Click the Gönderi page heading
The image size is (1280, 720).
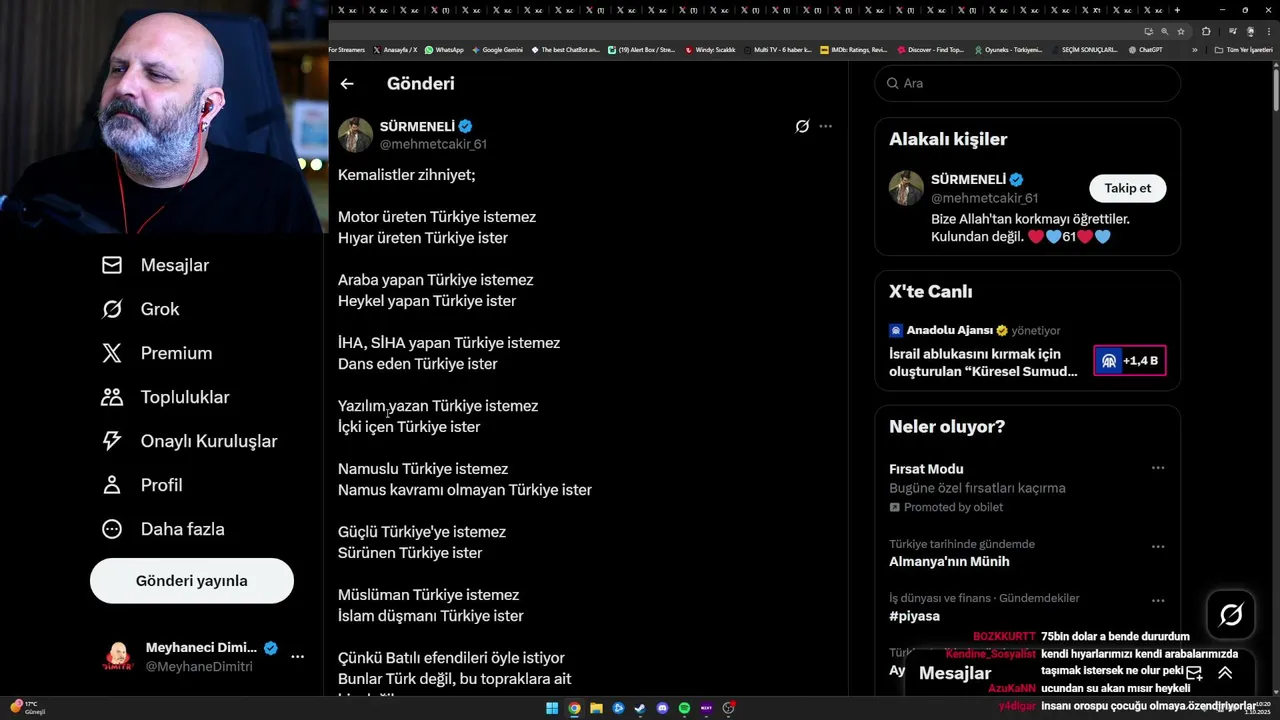421,84
